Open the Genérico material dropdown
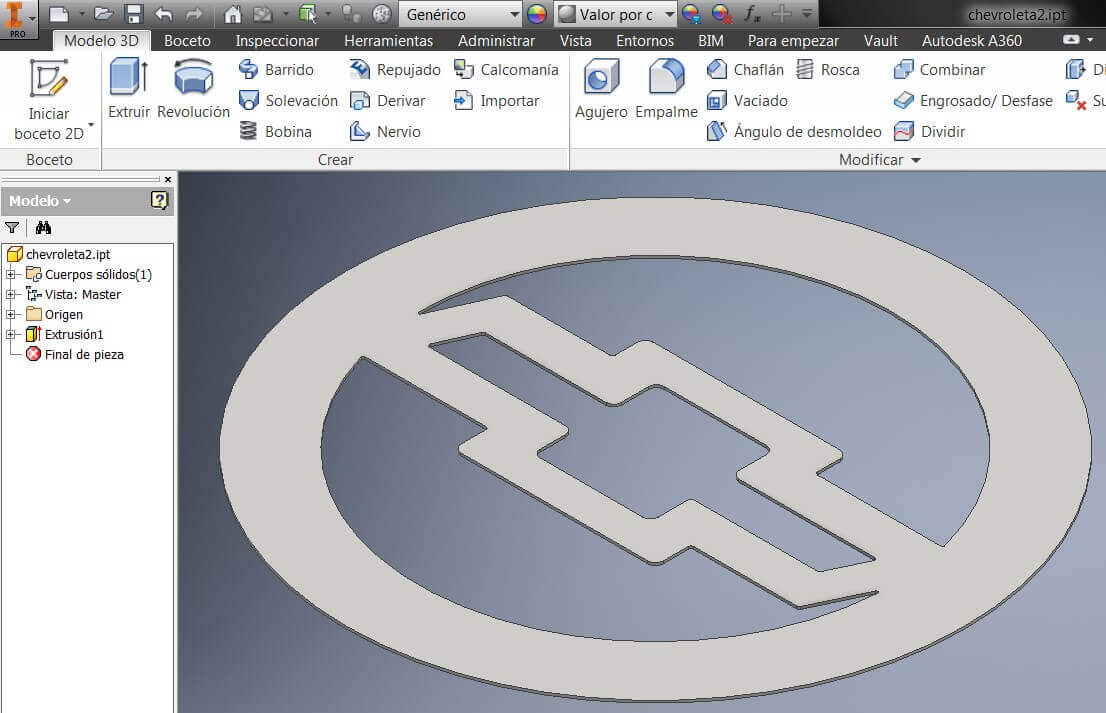The width and height of the screenshot is (1106, 713). coord(461,14)
